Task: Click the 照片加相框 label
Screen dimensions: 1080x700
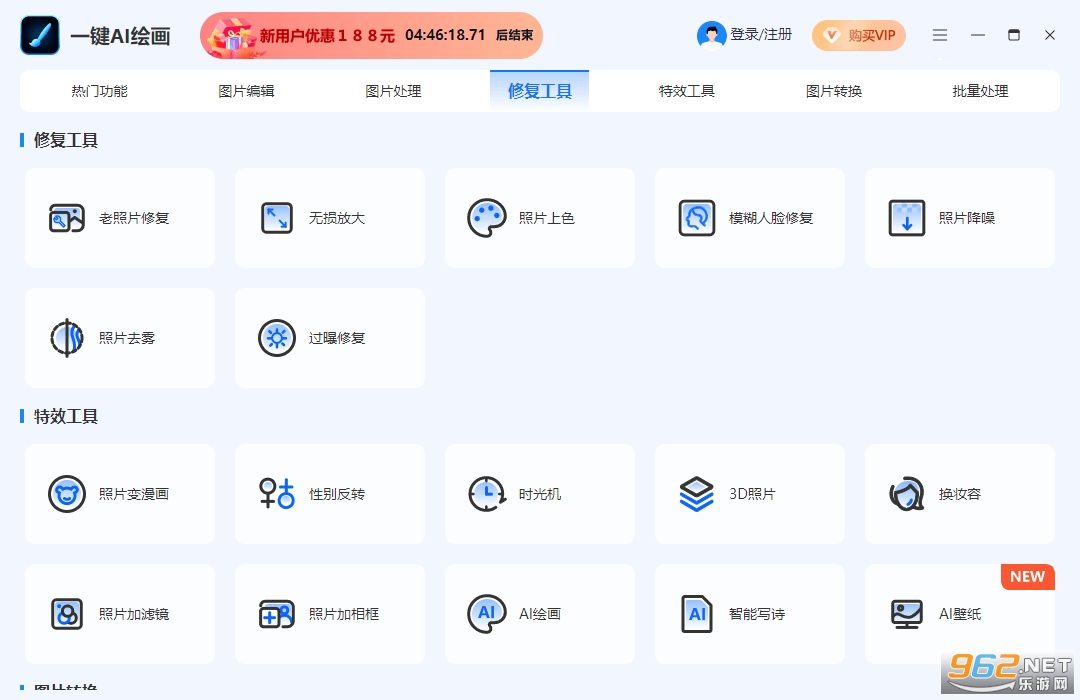Action: pyautogui.click(x=344, y=614)
